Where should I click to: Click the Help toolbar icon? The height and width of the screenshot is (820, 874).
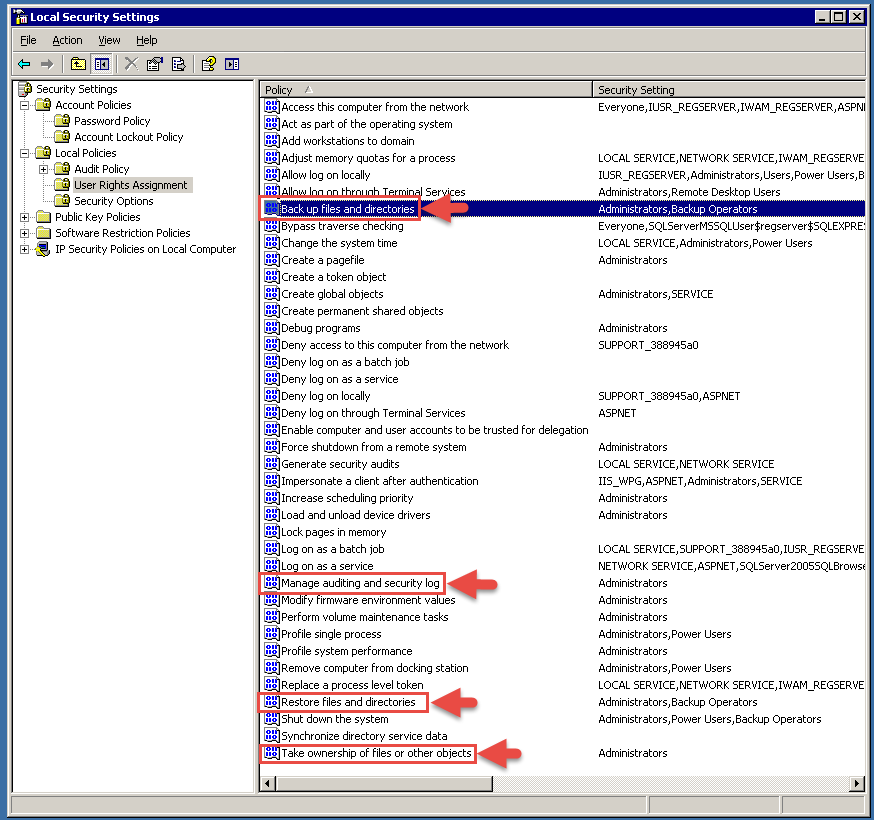click(208, 64)
